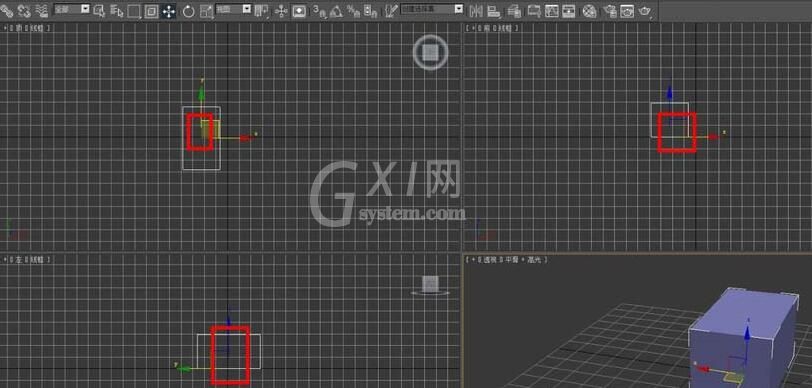The height and width of the screenshot is (388, 812).
Task: Enable the Select and Manipulate tool
Action: point(281,11)
